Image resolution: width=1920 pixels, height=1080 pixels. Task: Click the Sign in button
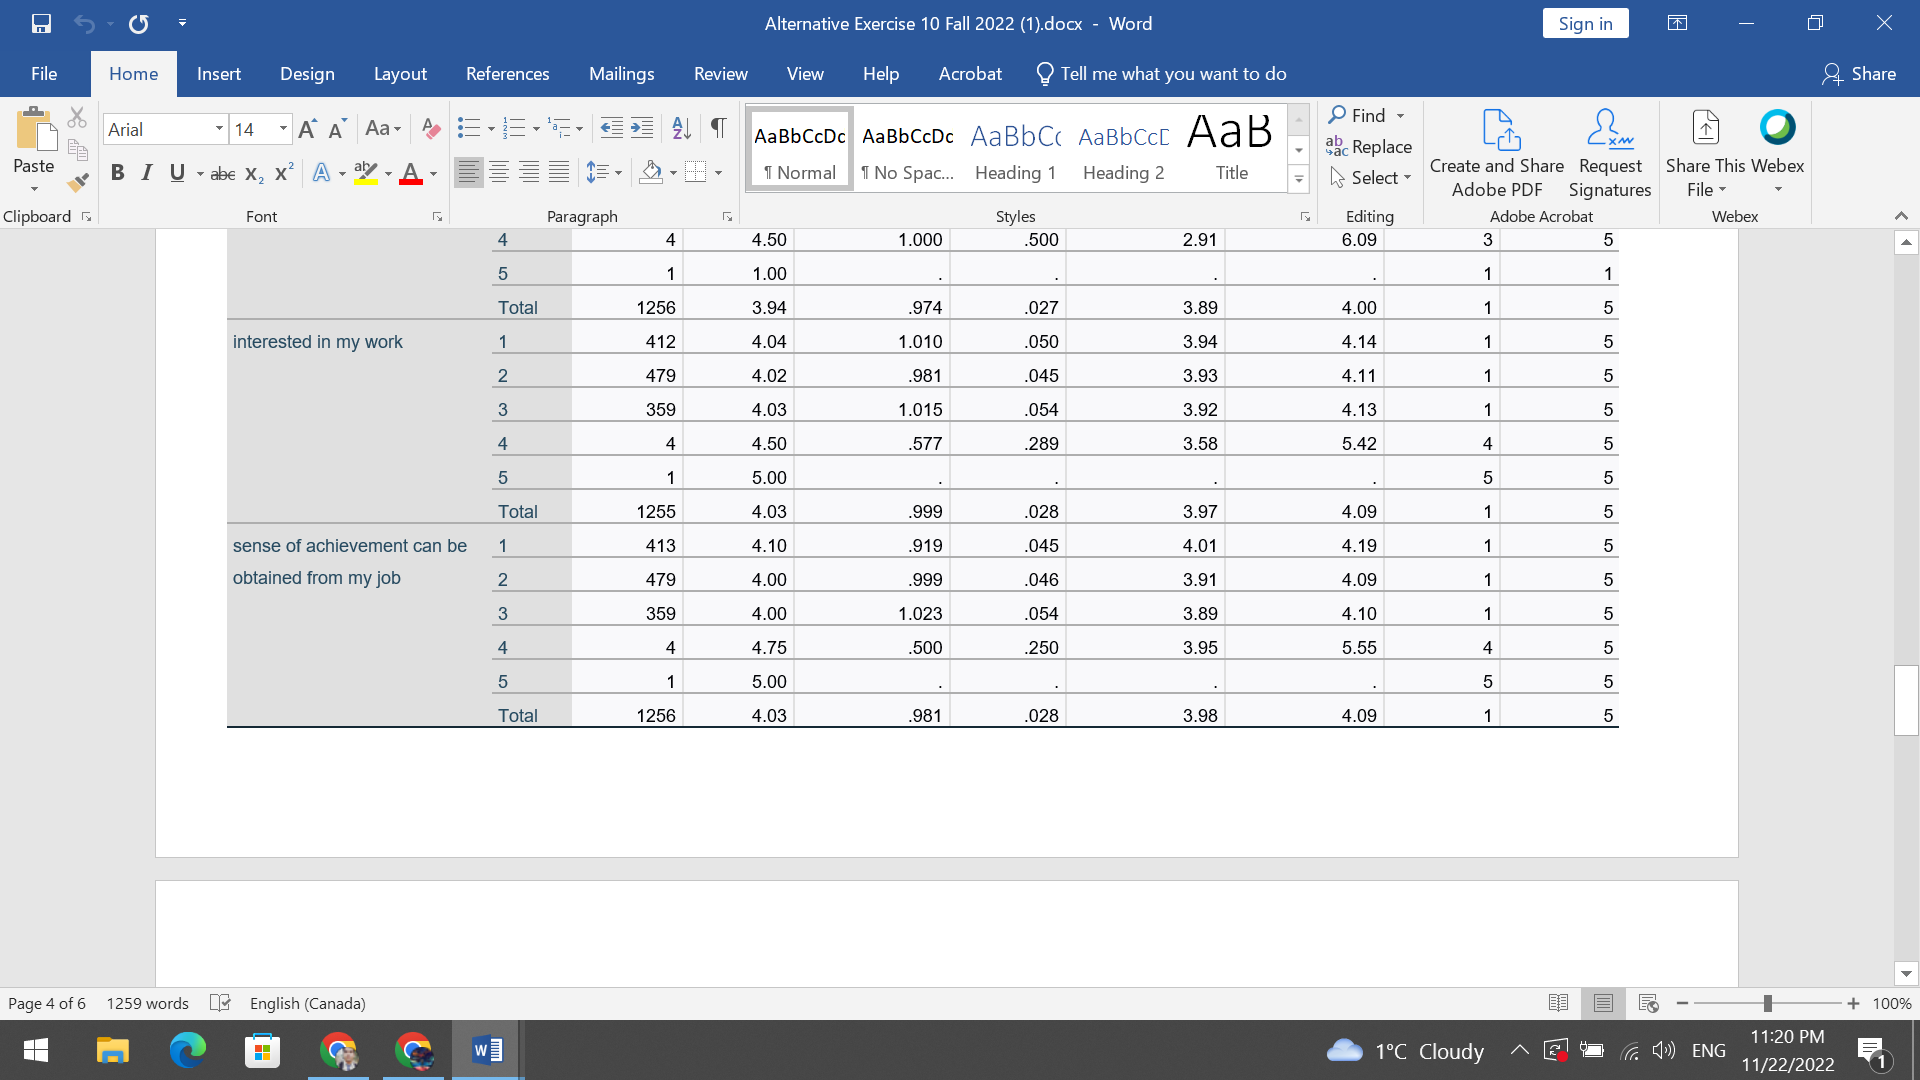[x=1585, y=24]
